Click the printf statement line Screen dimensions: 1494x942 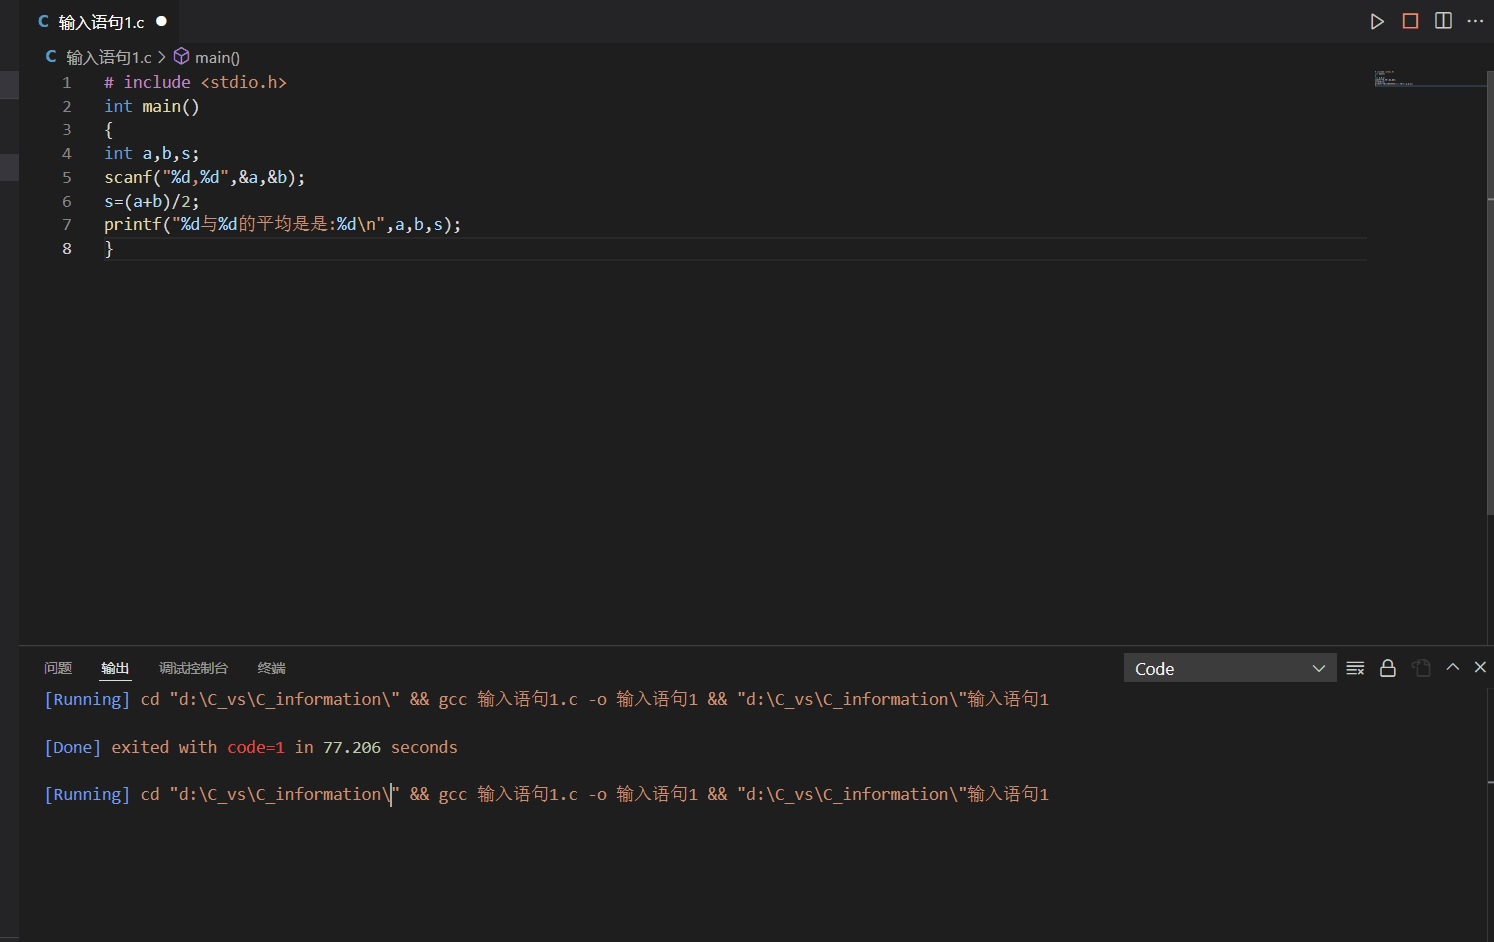tap(283, 224)
